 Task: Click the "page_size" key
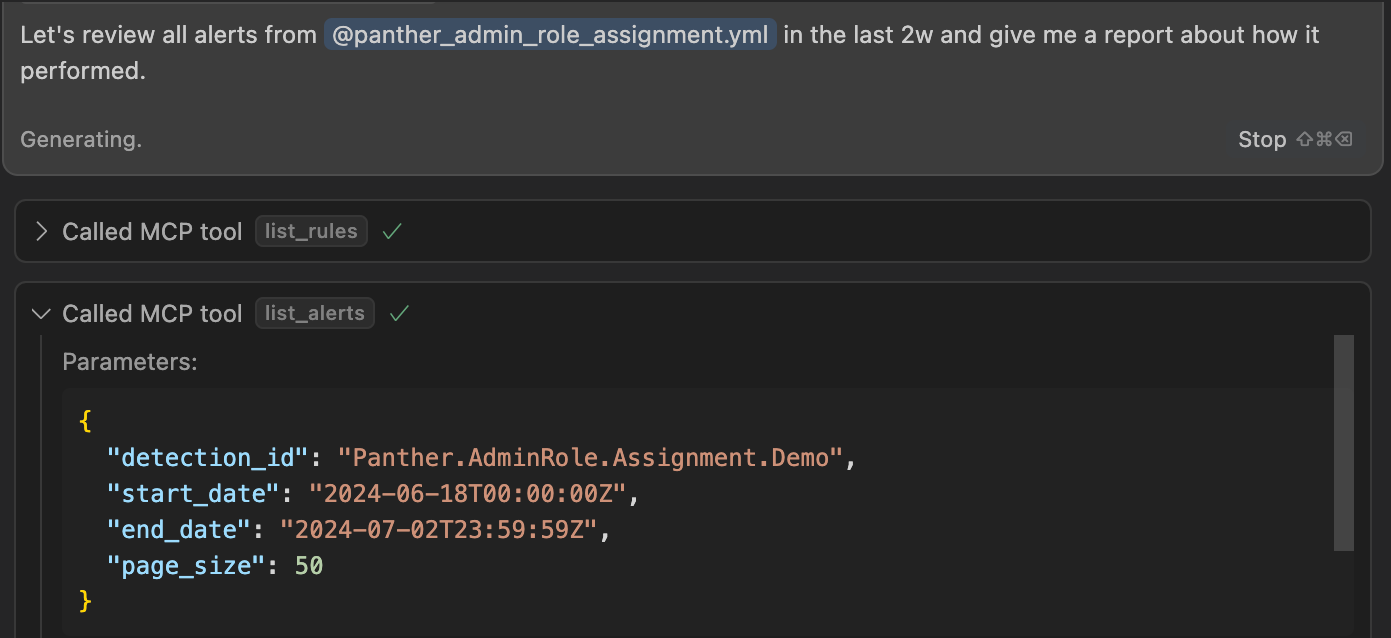click(186, 566)
